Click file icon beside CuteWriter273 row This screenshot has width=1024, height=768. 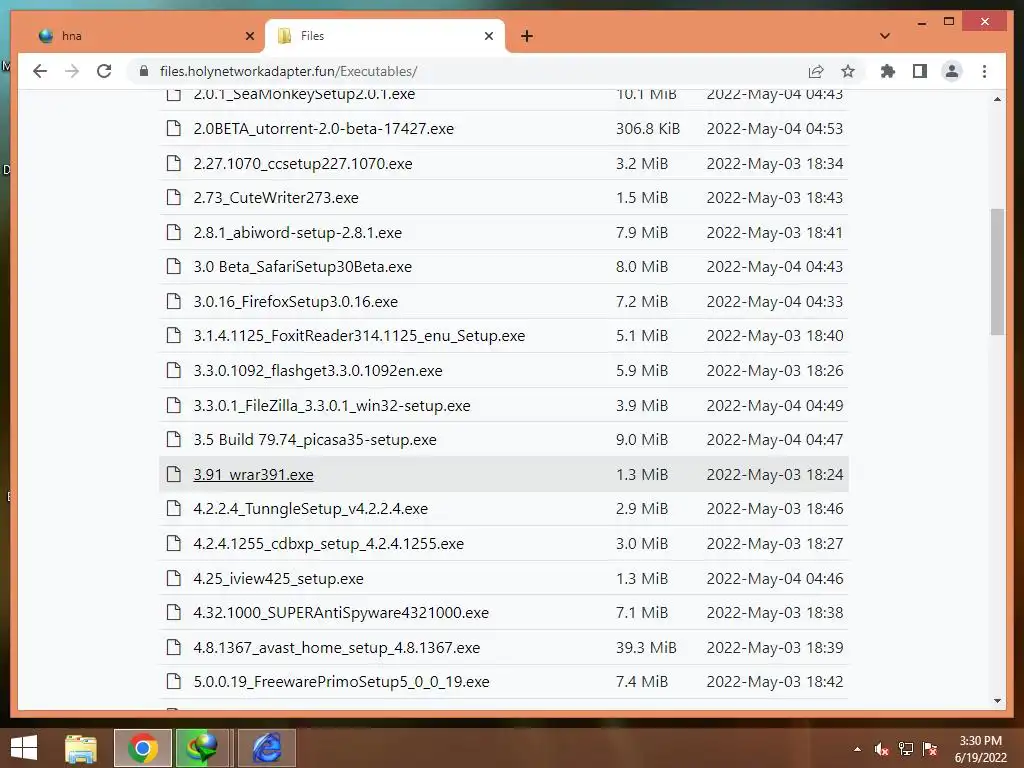click(x=174, y=197)
